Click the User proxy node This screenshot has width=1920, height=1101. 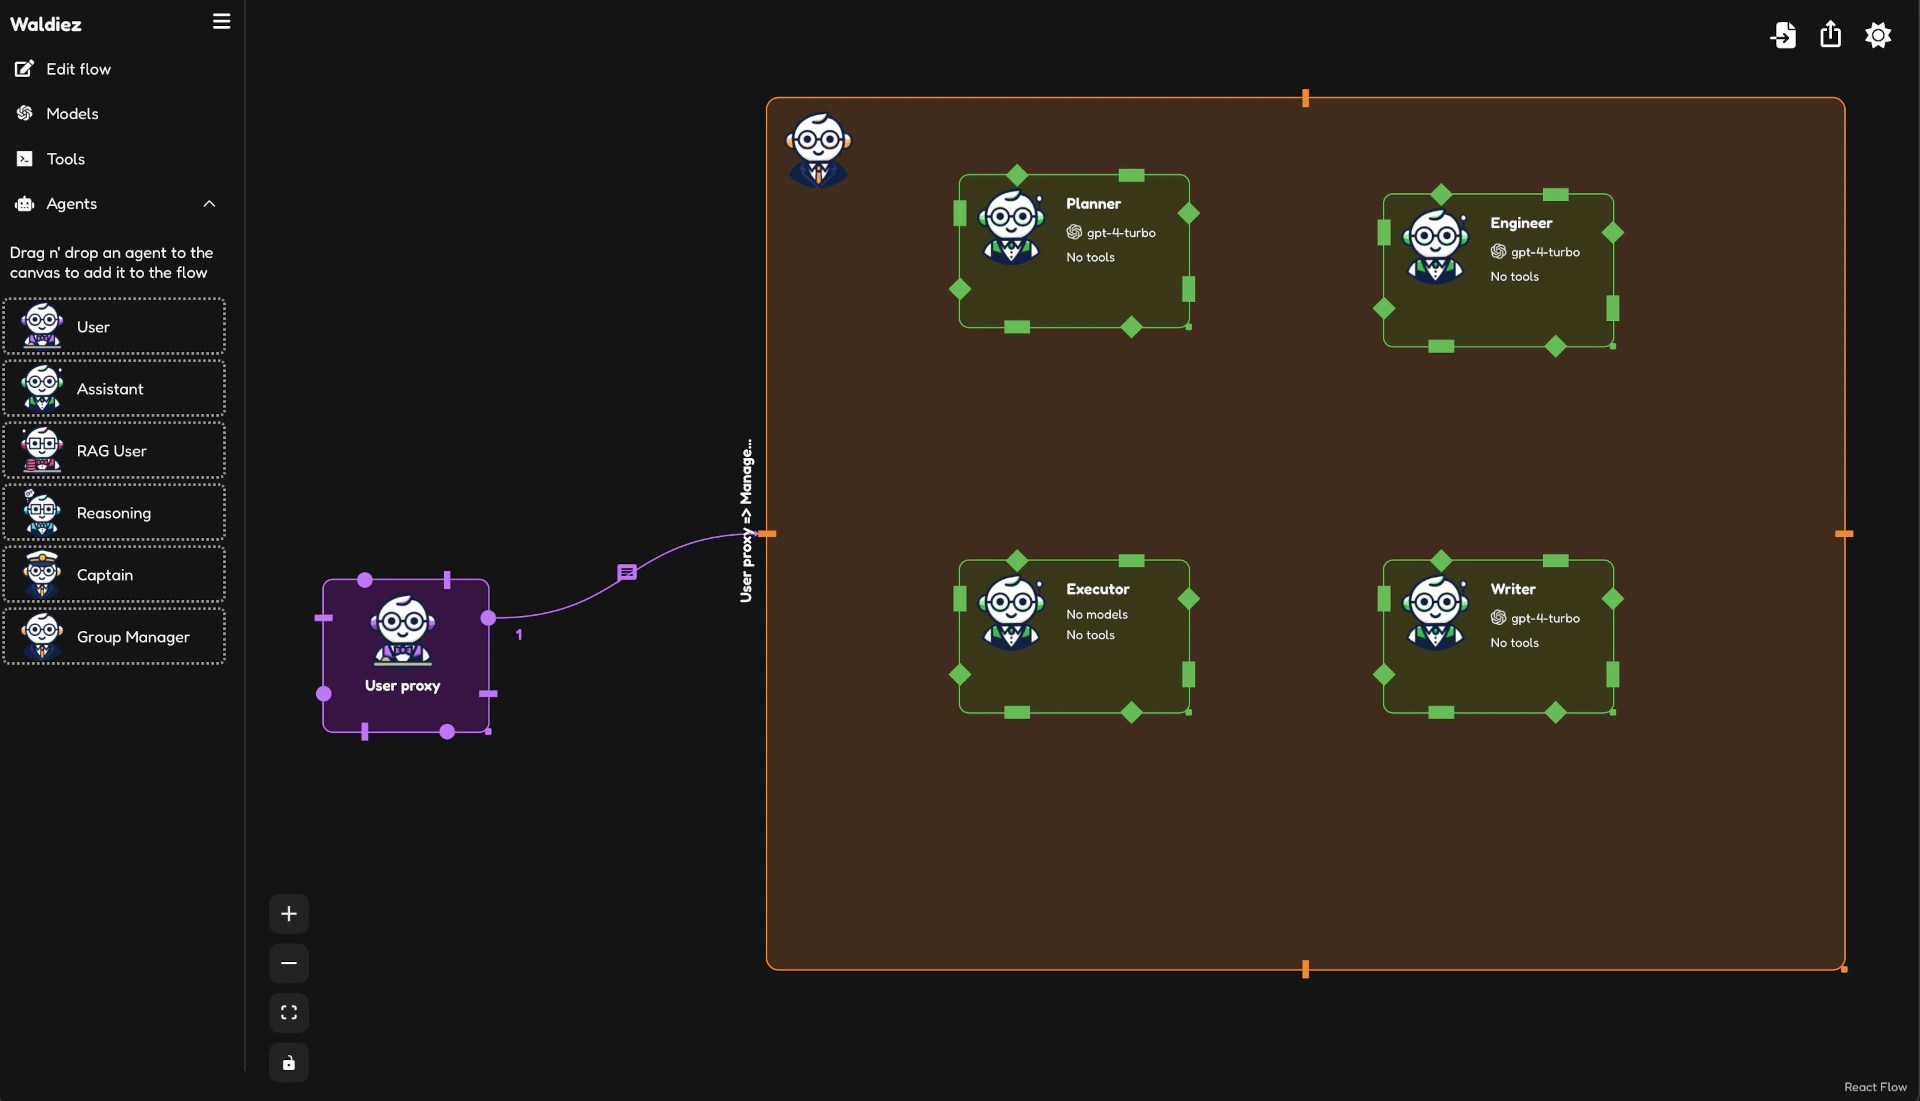[x=405, y=655]
